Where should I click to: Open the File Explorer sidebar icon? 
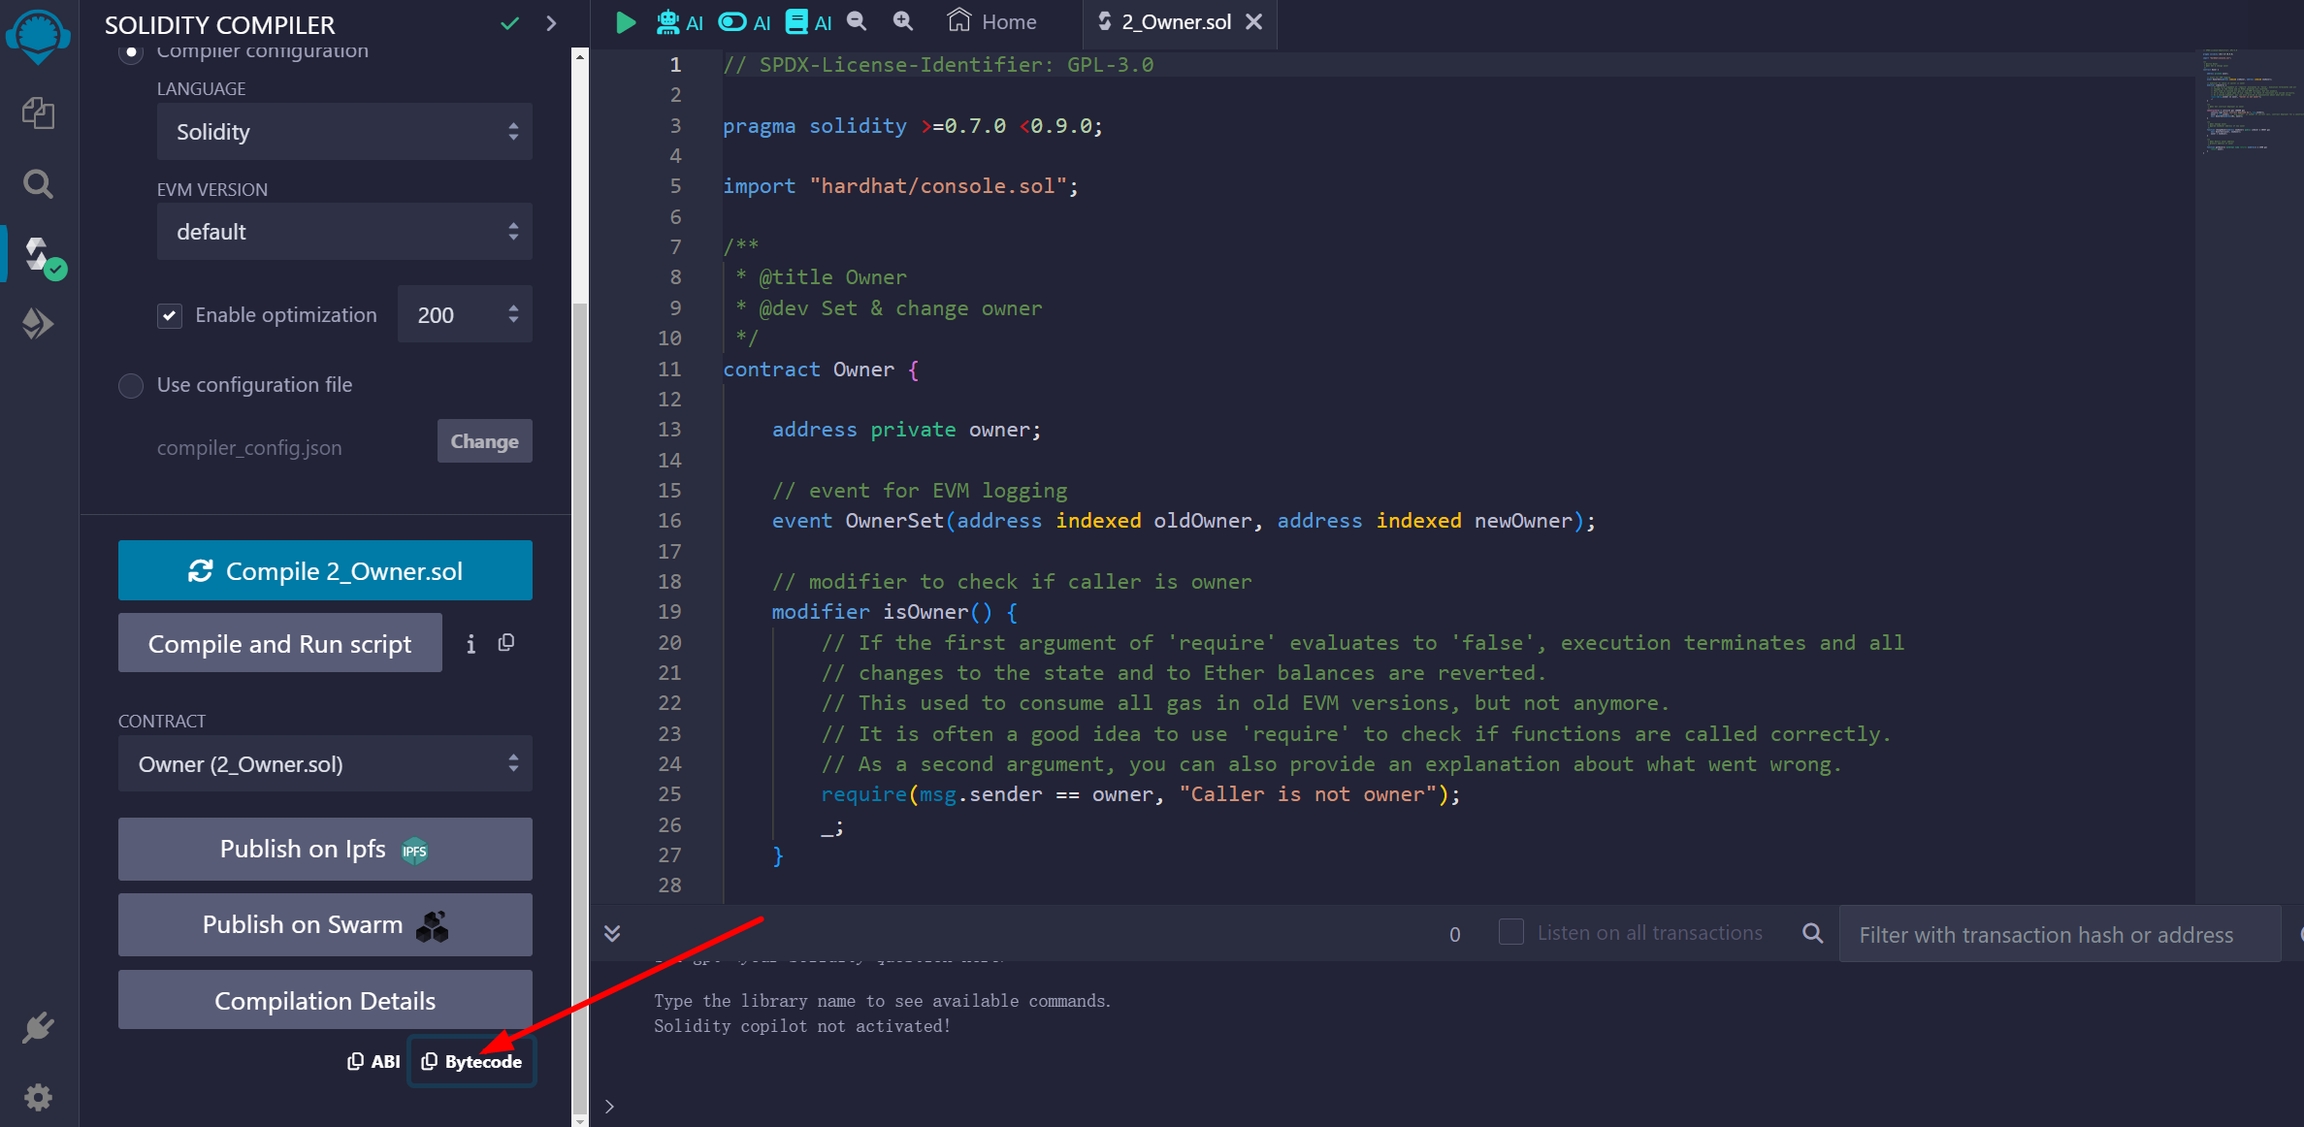point(38,113)
